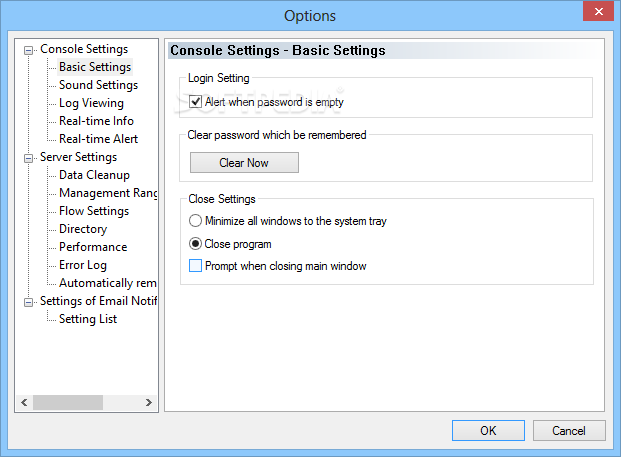Screen dimensions: 621x457
Task: Open Sound Settings in the tree
Action: click(x=98, y=85)
